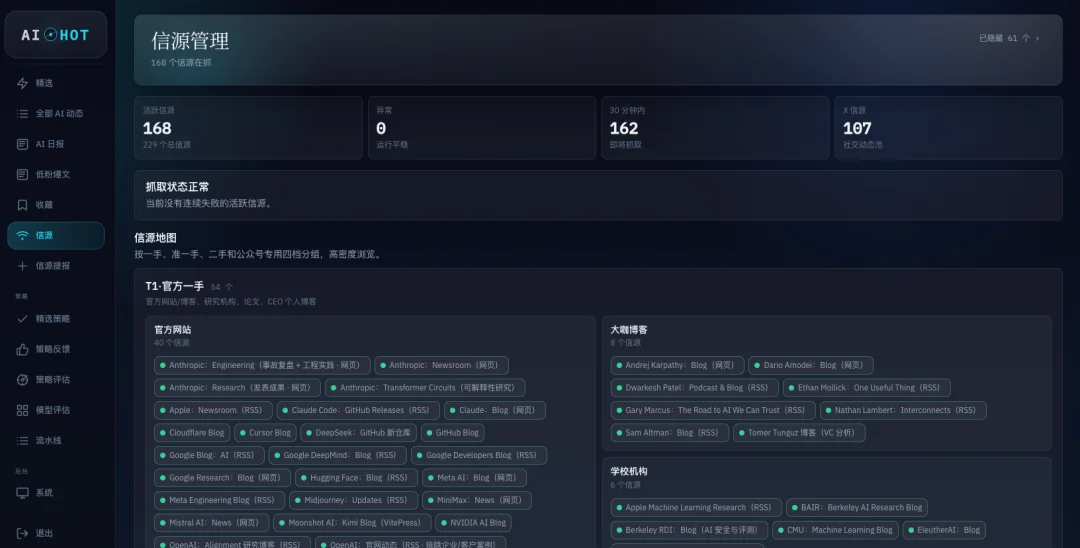
Task: Open Meta Engineering Blog chip
Action: tap(219, 500)
